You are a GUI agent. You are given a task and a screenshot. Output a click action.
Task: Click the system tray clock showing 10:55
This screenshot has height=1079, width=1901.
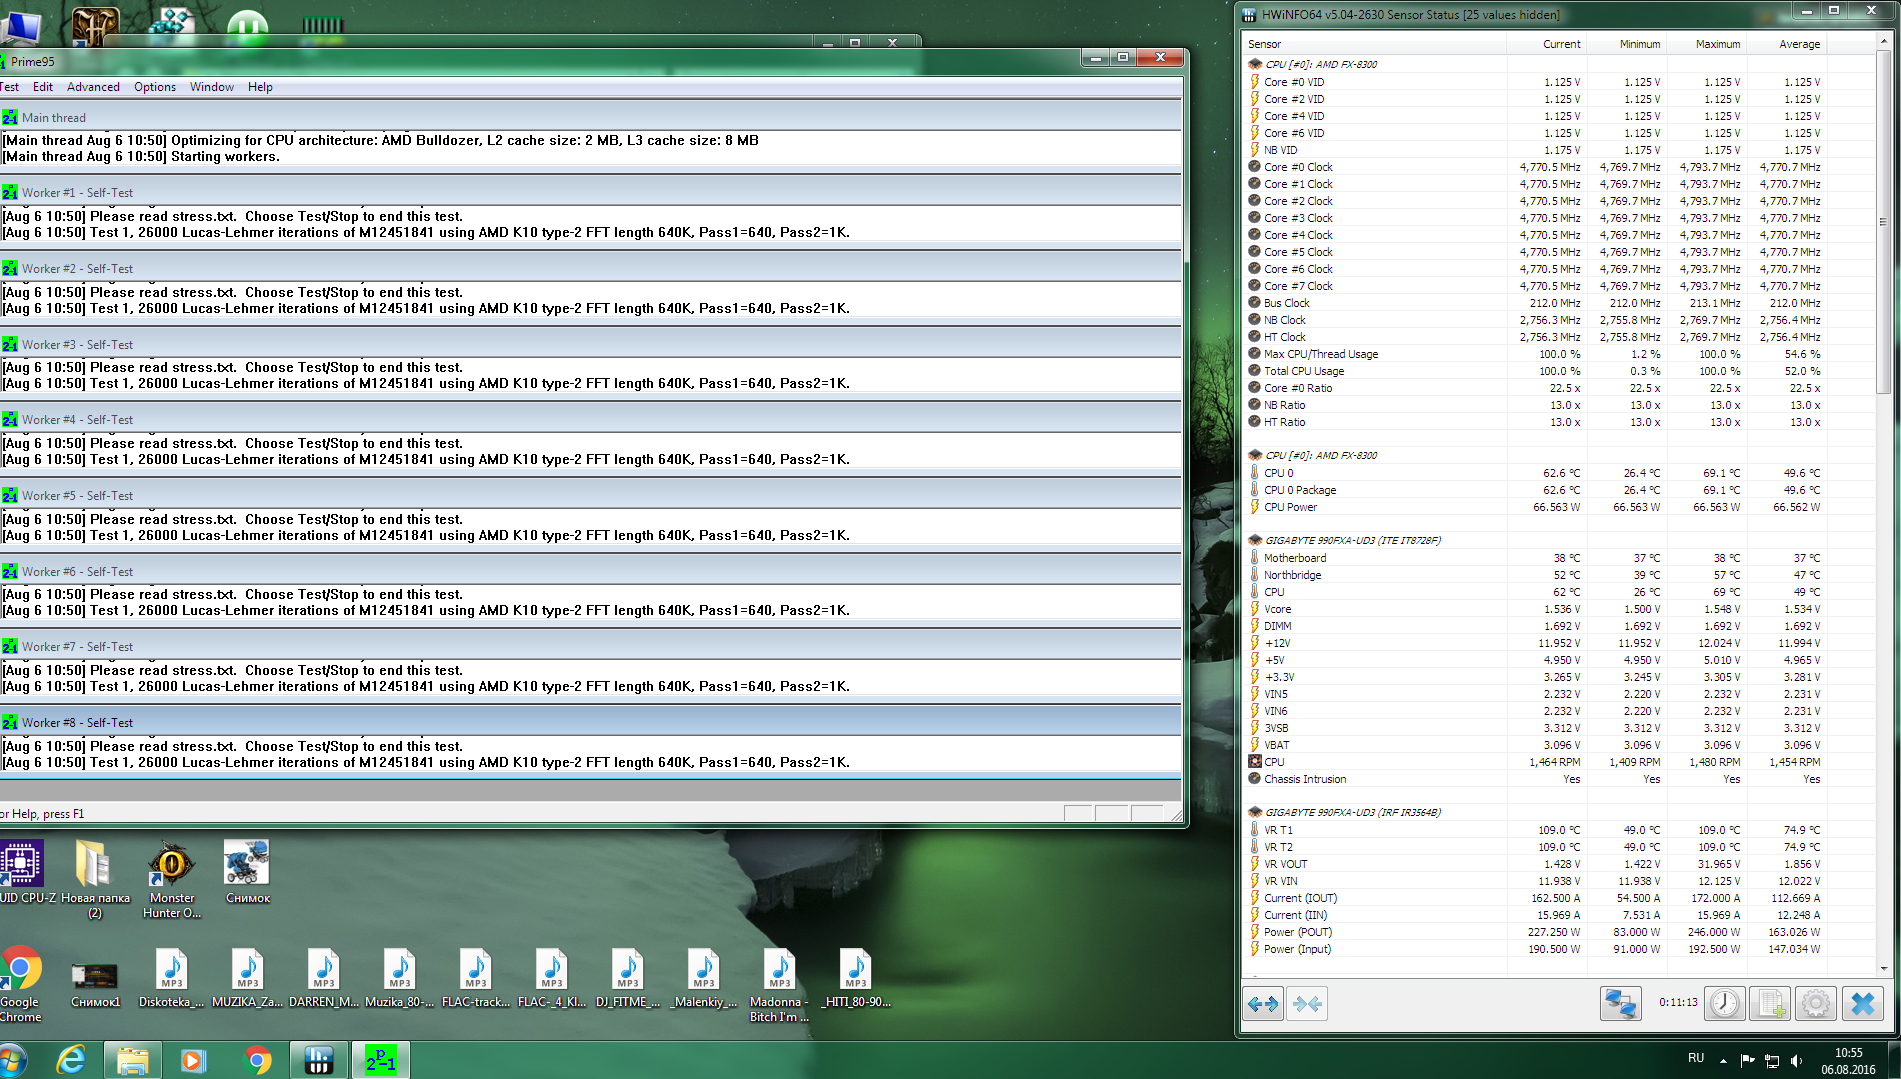tap(1848, 1060)
